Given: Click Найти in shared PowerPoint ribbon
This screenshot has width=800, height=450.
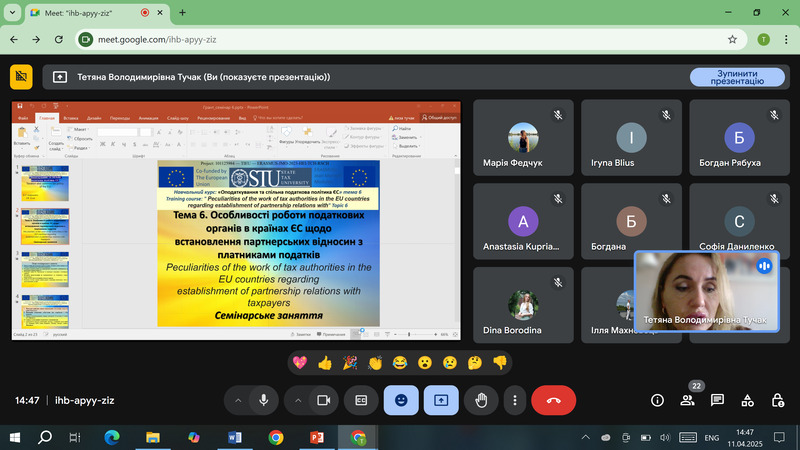Looking at the screenshot, I should [402, 129].
